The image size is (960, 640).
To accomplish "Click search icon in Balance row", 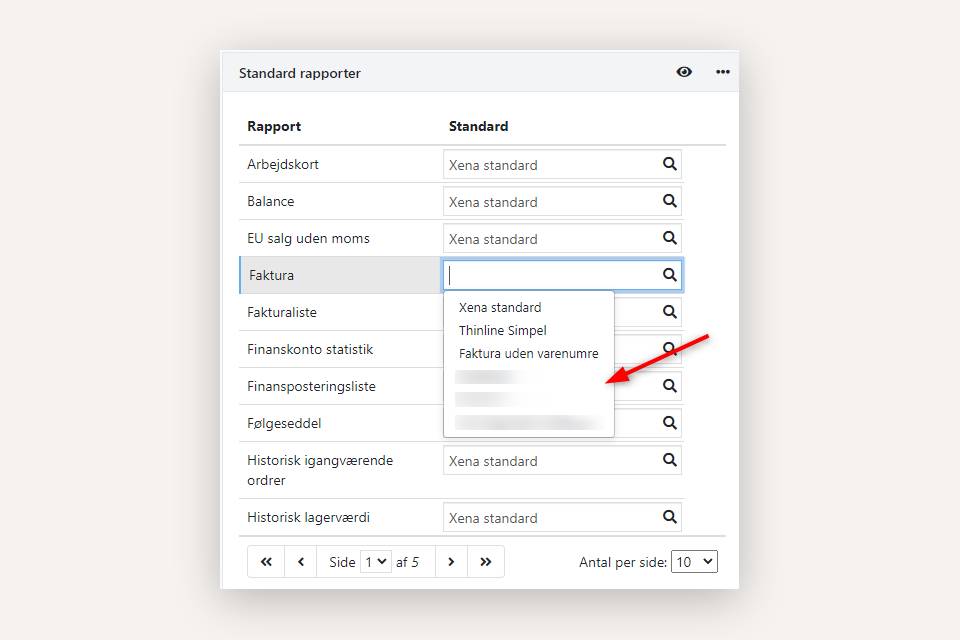I will pyautogui.click(x=670, y=201).
